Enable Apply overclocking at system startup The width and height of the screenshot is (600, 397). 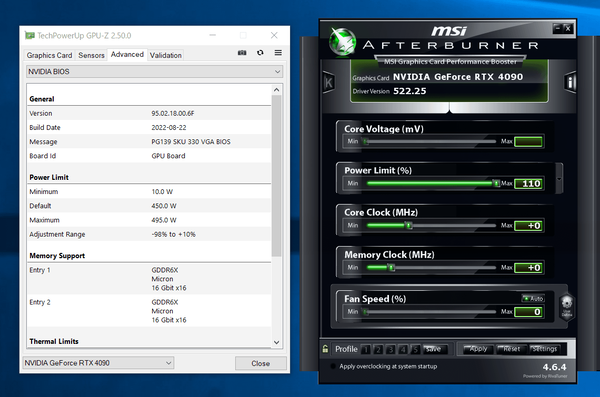[x=333, y=366]
